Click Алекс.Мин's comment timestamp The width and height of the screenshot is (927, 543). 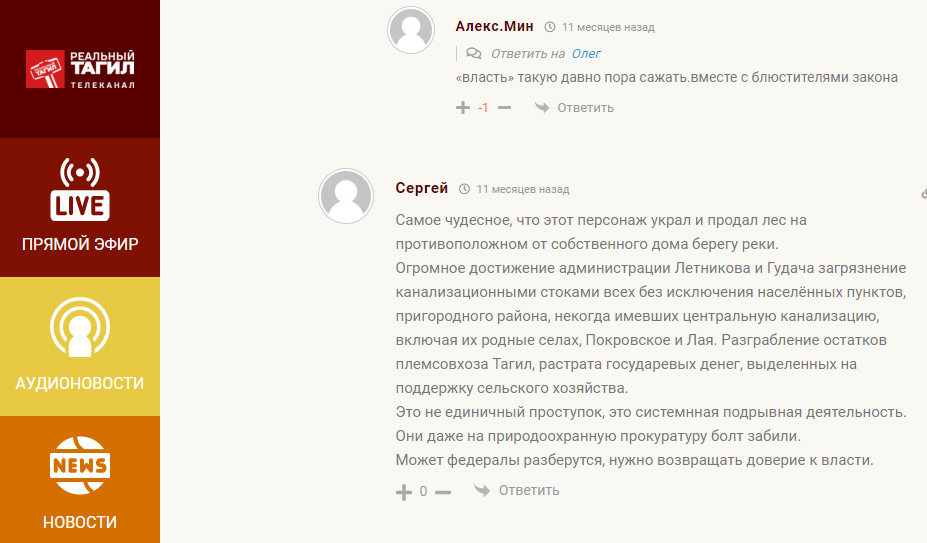point(607,27)
